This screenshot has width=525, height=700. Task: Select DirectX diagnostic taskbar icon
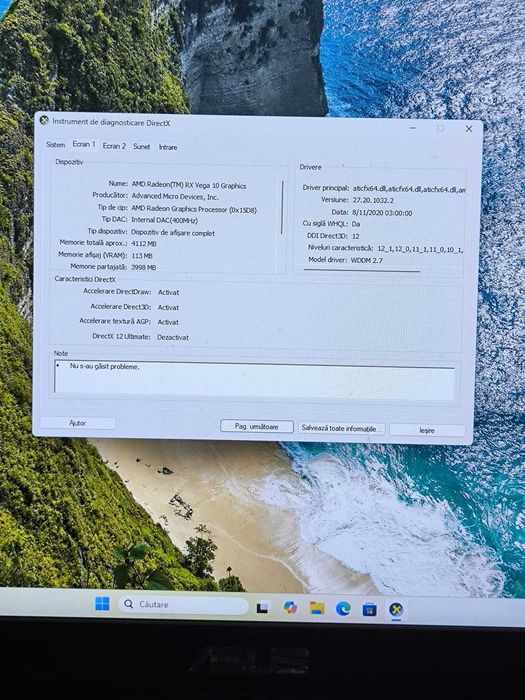coord(396,609)
